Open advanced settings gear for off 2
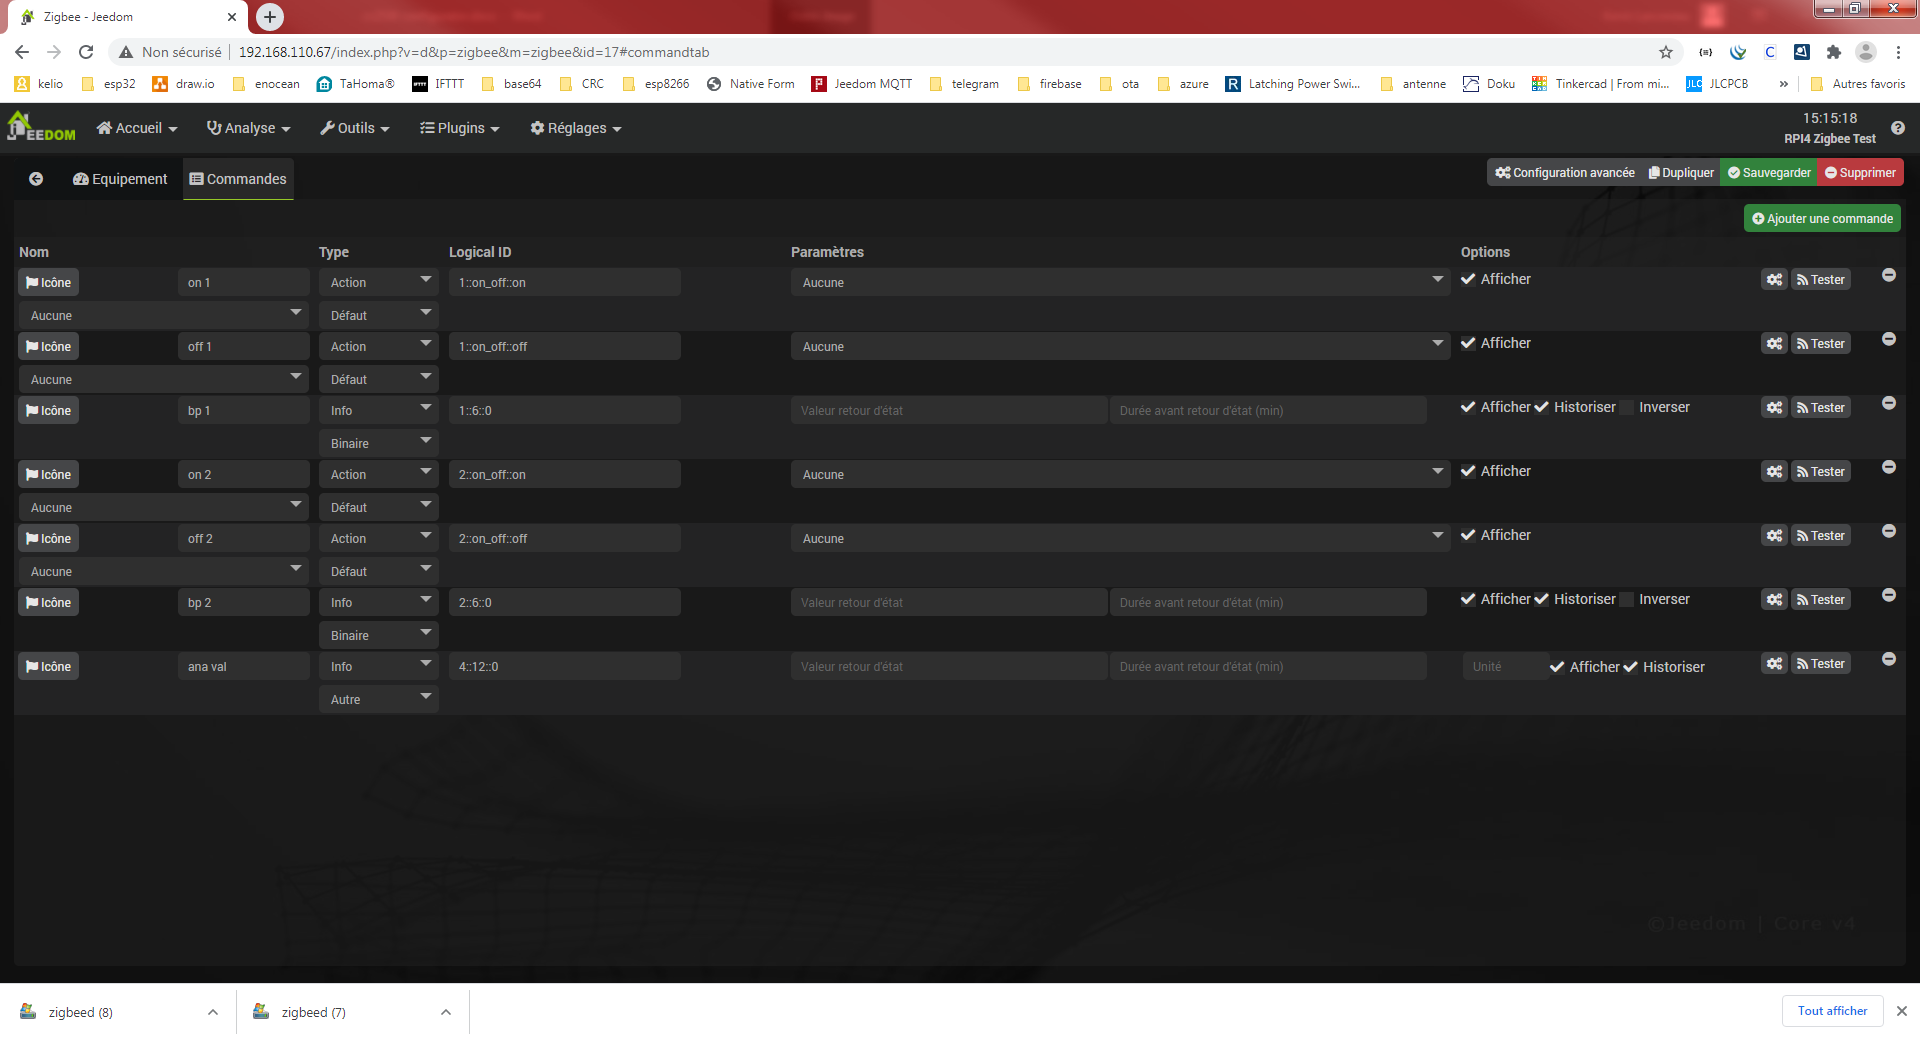 (1774, 536)
